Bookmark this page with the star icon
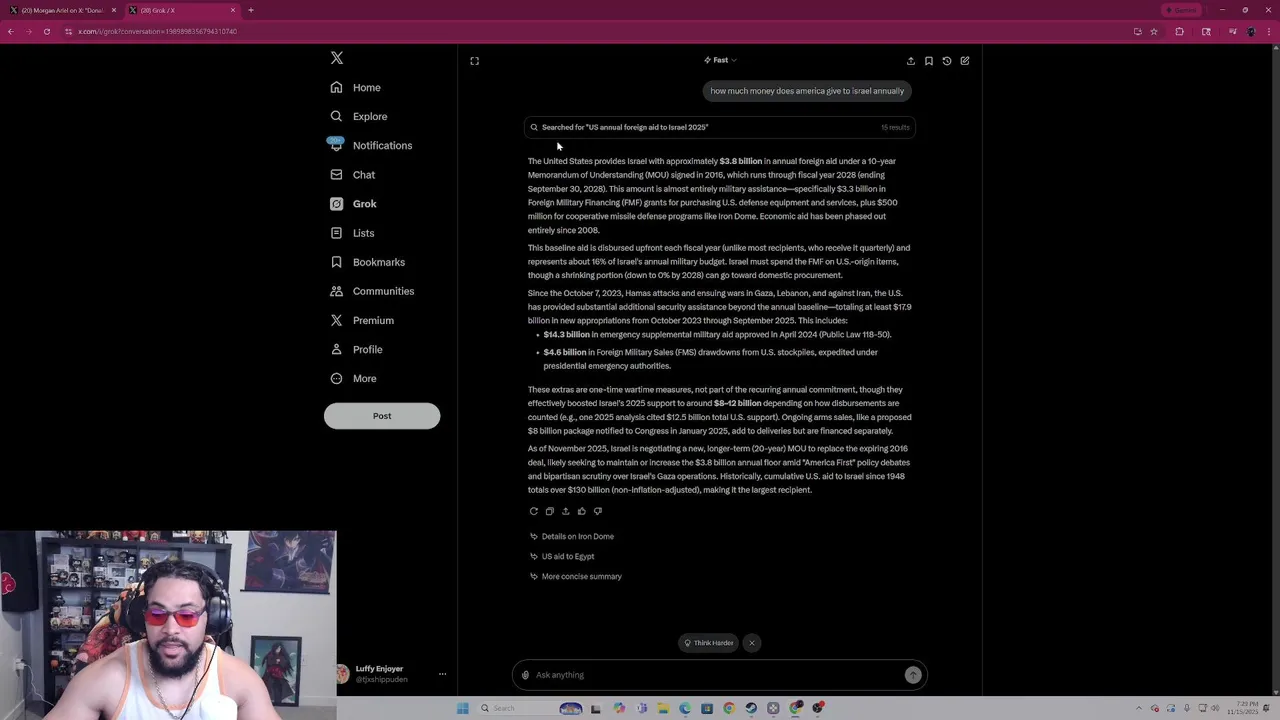This screenshot has height=720, width=1280. [1154, 32]
